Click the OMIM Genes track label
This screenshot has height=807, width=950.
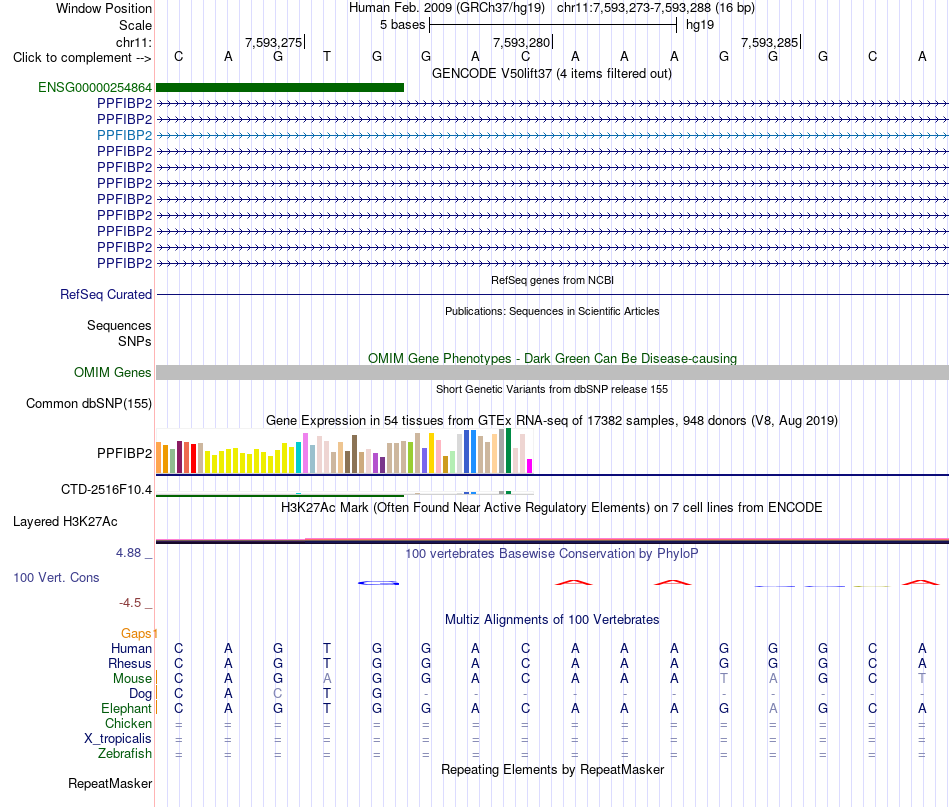tap(112, 373)
